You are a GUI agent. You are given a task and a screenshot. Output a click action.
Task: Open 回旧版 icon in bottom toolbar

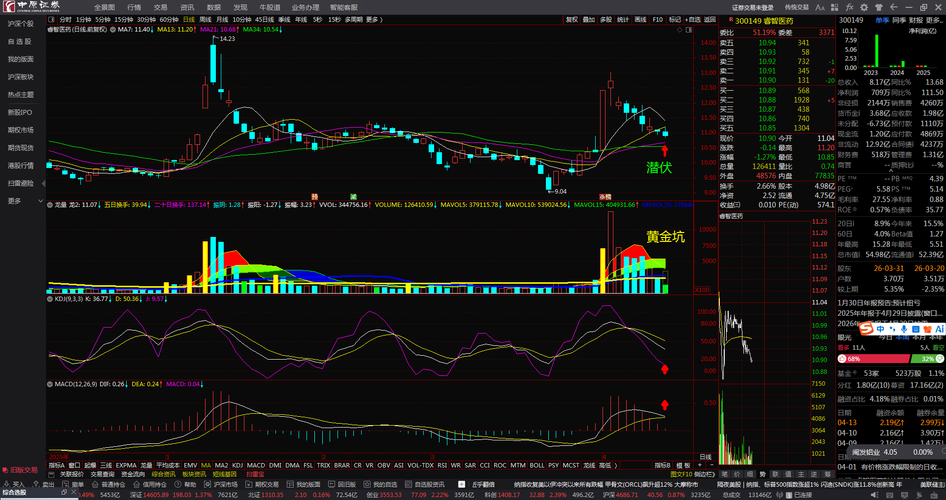(331, 485)
